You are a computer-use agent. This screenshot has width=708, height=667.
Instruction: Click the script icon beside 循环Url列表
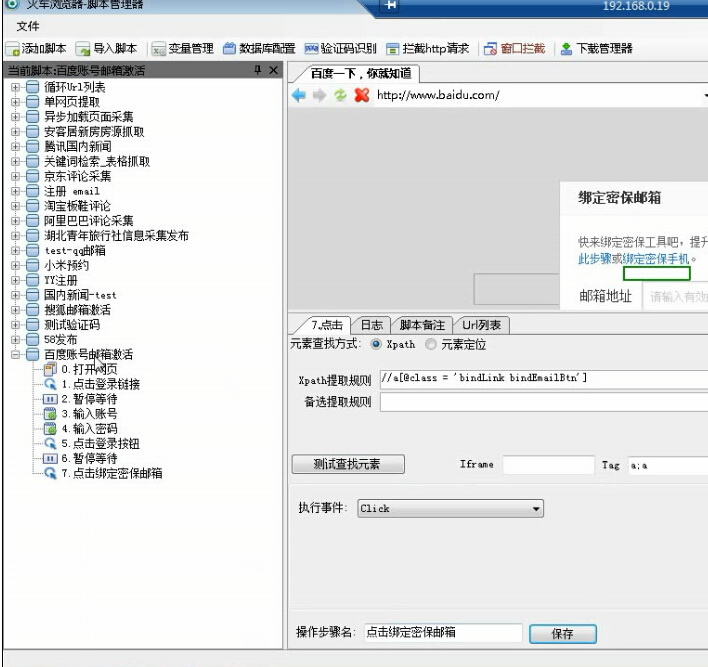pos(33,87)
